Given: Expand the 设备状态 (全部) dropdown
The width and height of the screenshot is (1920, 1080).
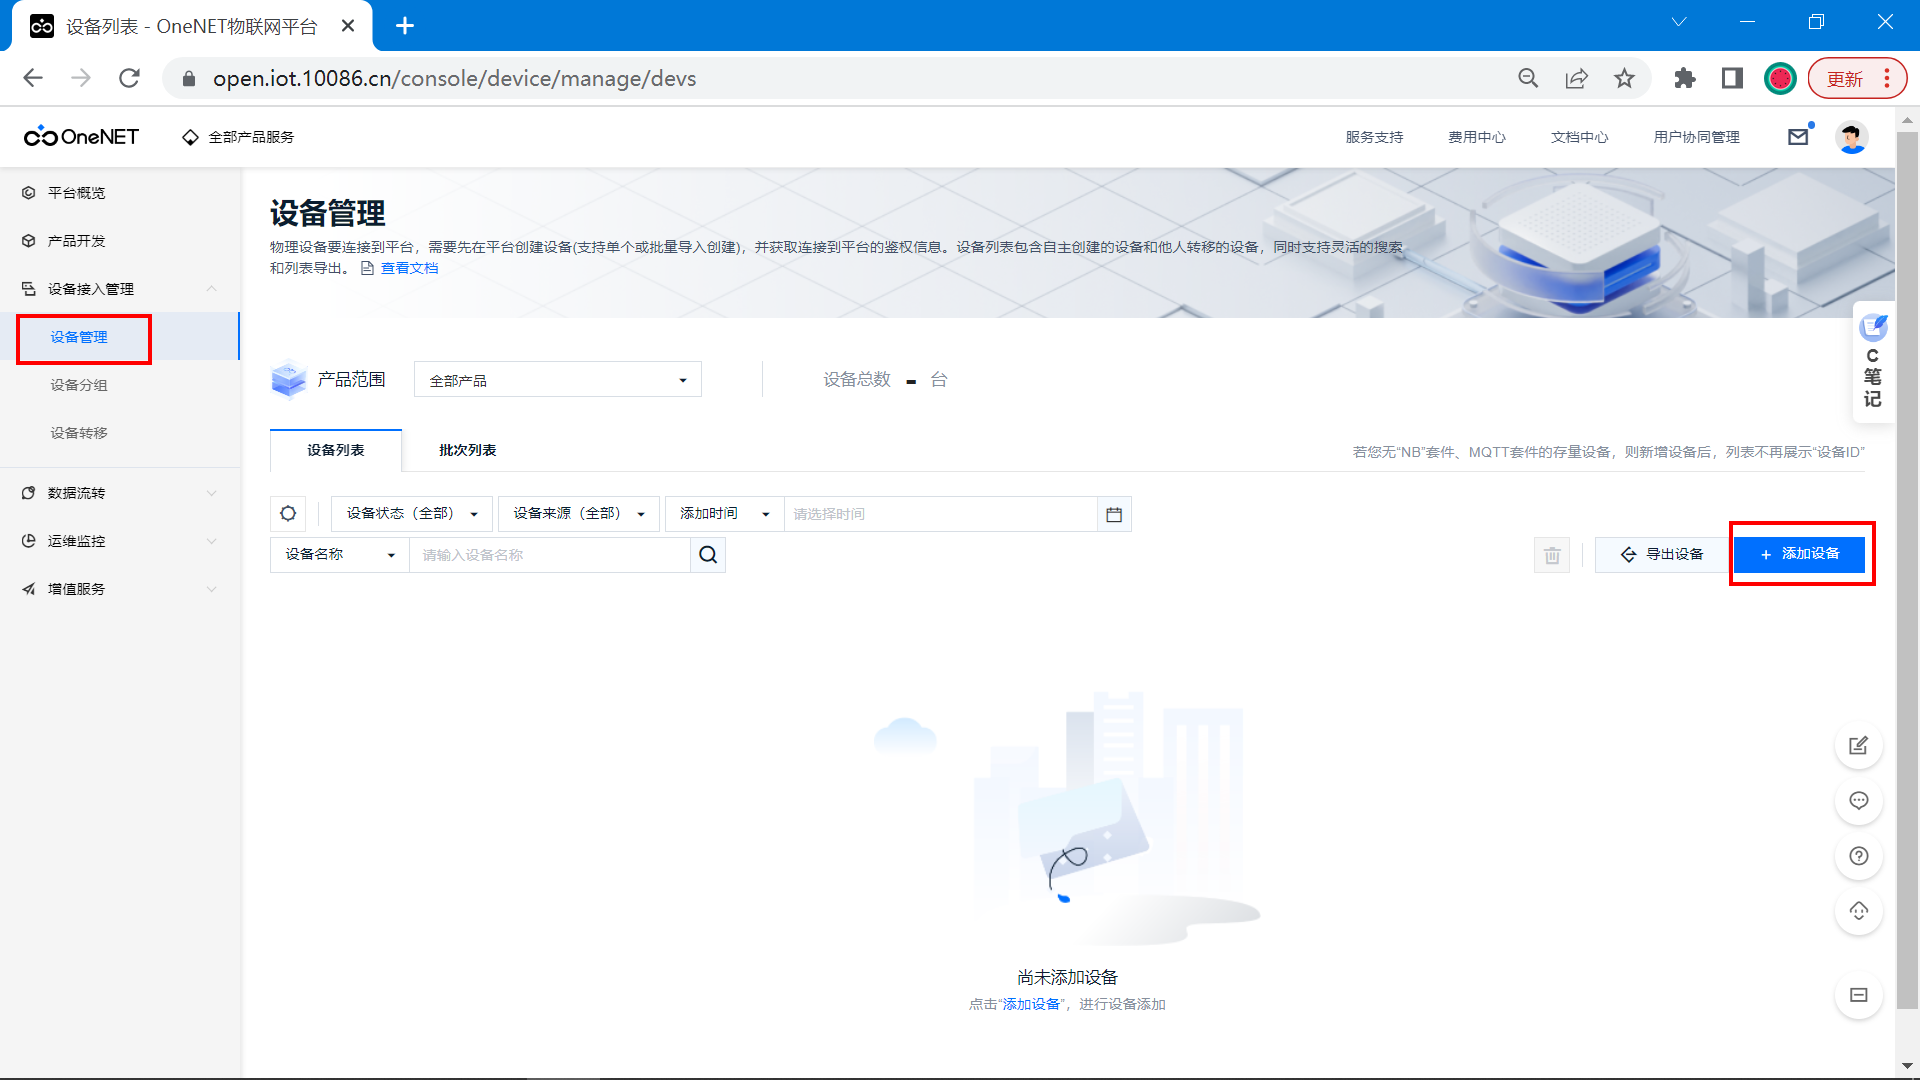Looking at the screenshot, I should click(x=411, y=514).
